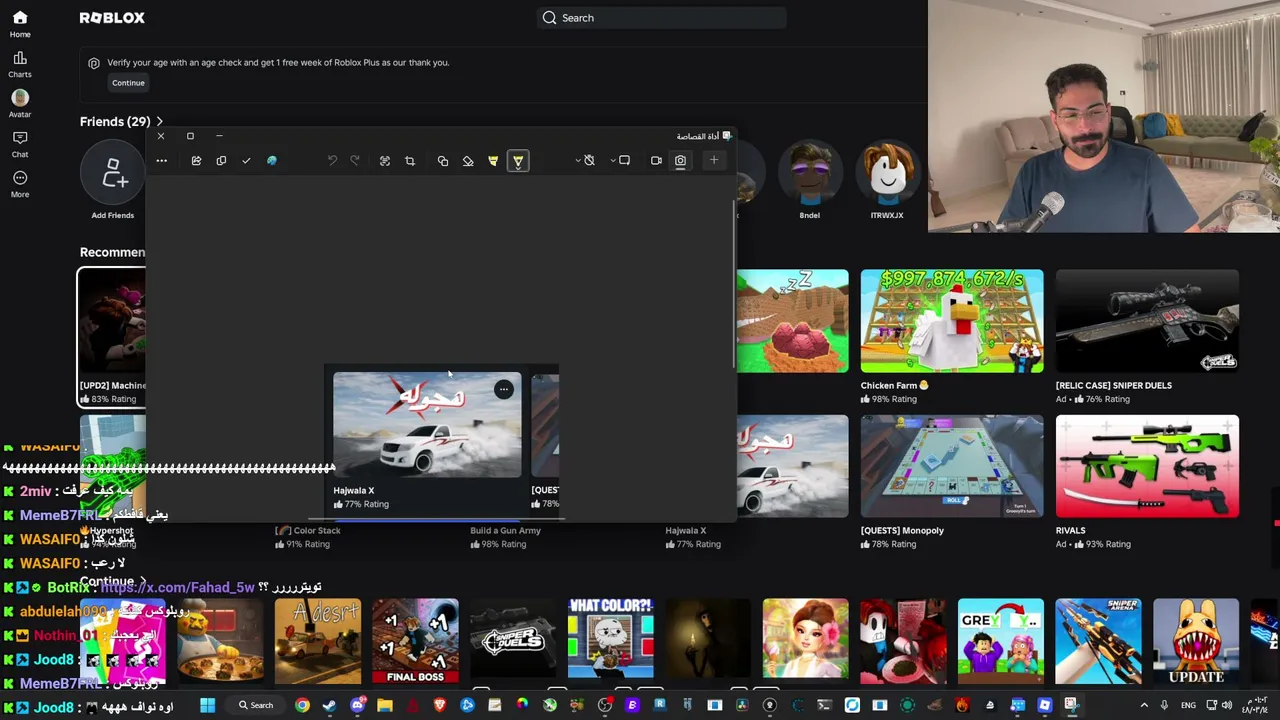Open Google Chrome from the taskbar
Screen dimensions: 1280x720
click(x=302, y=706)
